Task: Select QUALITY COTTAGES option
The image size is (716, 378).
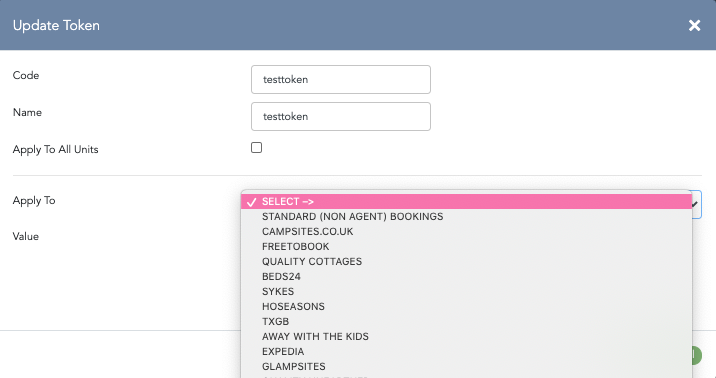Action: tap(467, 262)
